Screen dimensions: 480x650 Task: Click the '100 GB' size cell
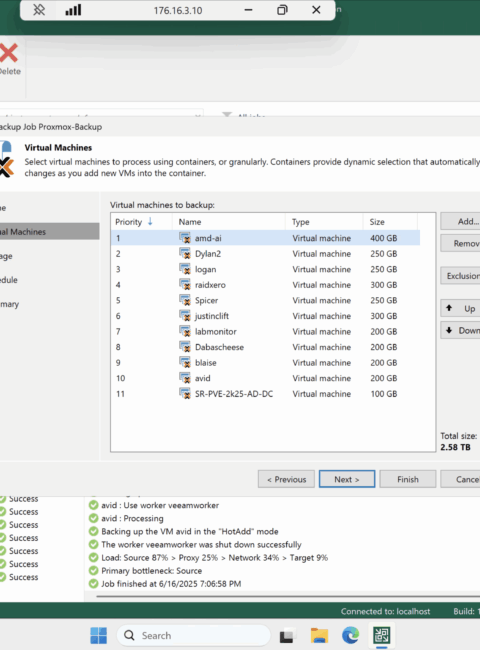point(384,394)
